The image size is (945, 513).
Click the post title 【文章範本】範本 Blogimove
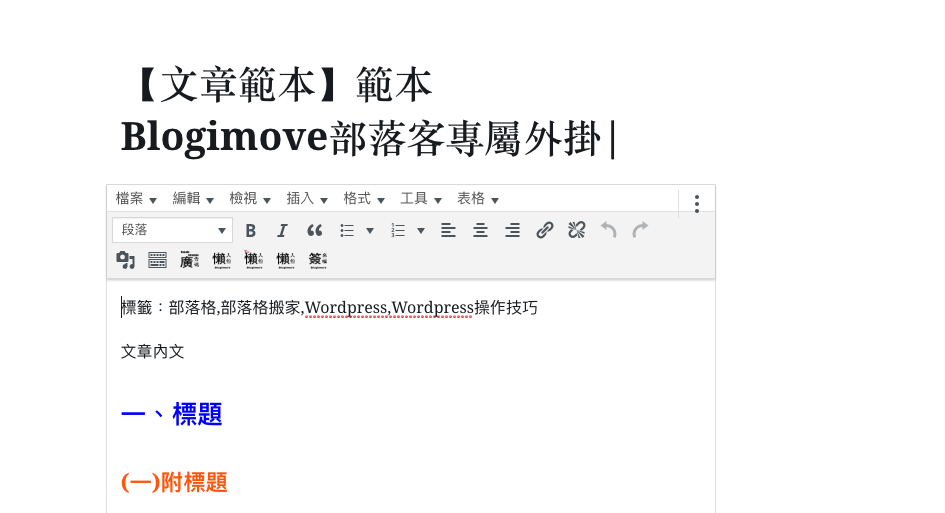pos(368,111)
